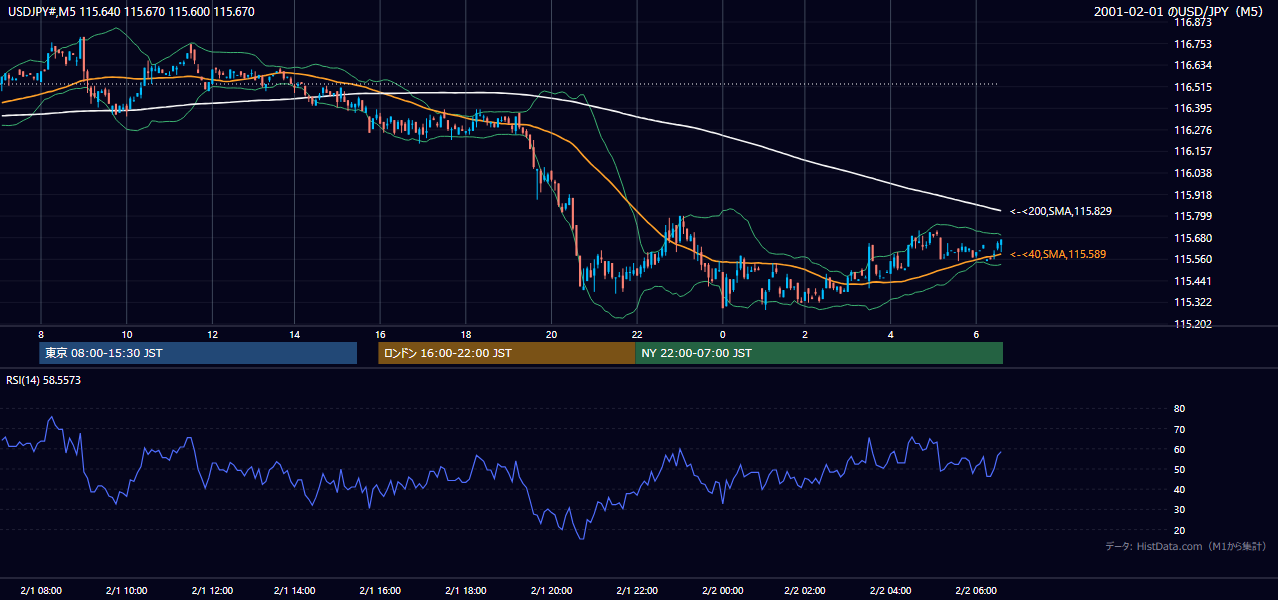Click the 2/2 00:00 time axis label
Screen dimensions: 1278x600
(722, 591)
